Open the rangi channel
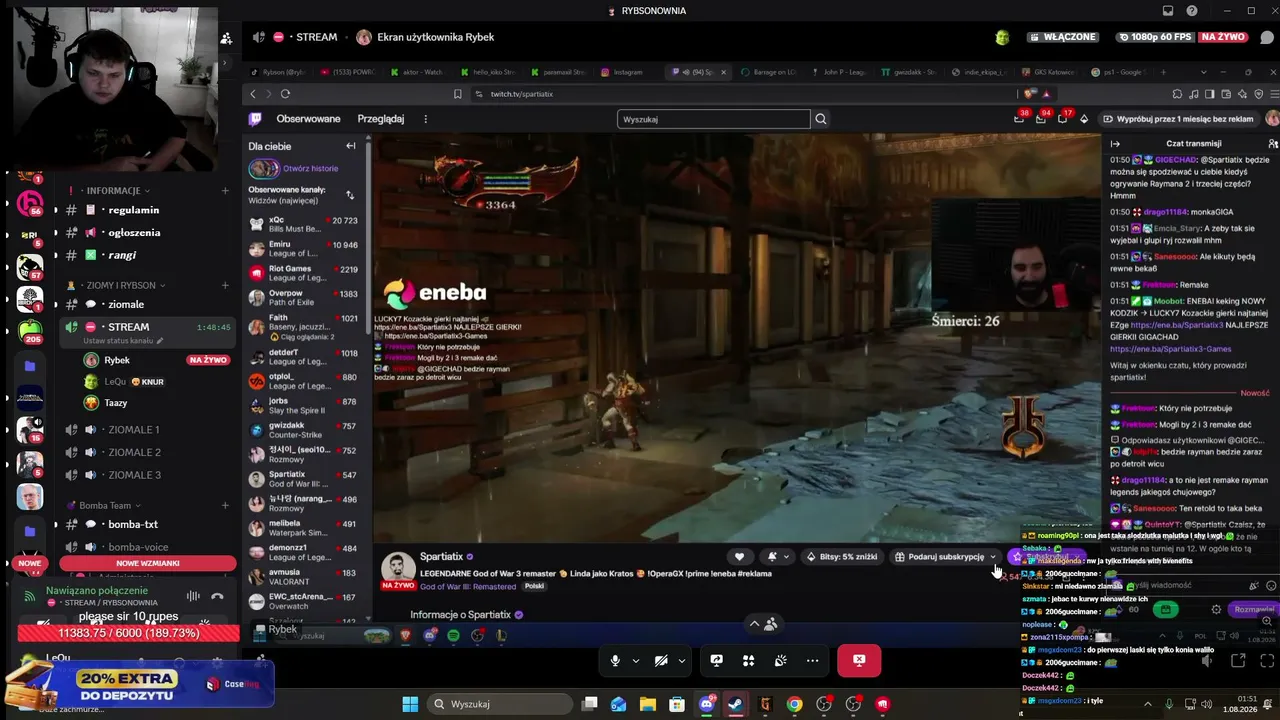1280x720 pixels. pos(122,255)
